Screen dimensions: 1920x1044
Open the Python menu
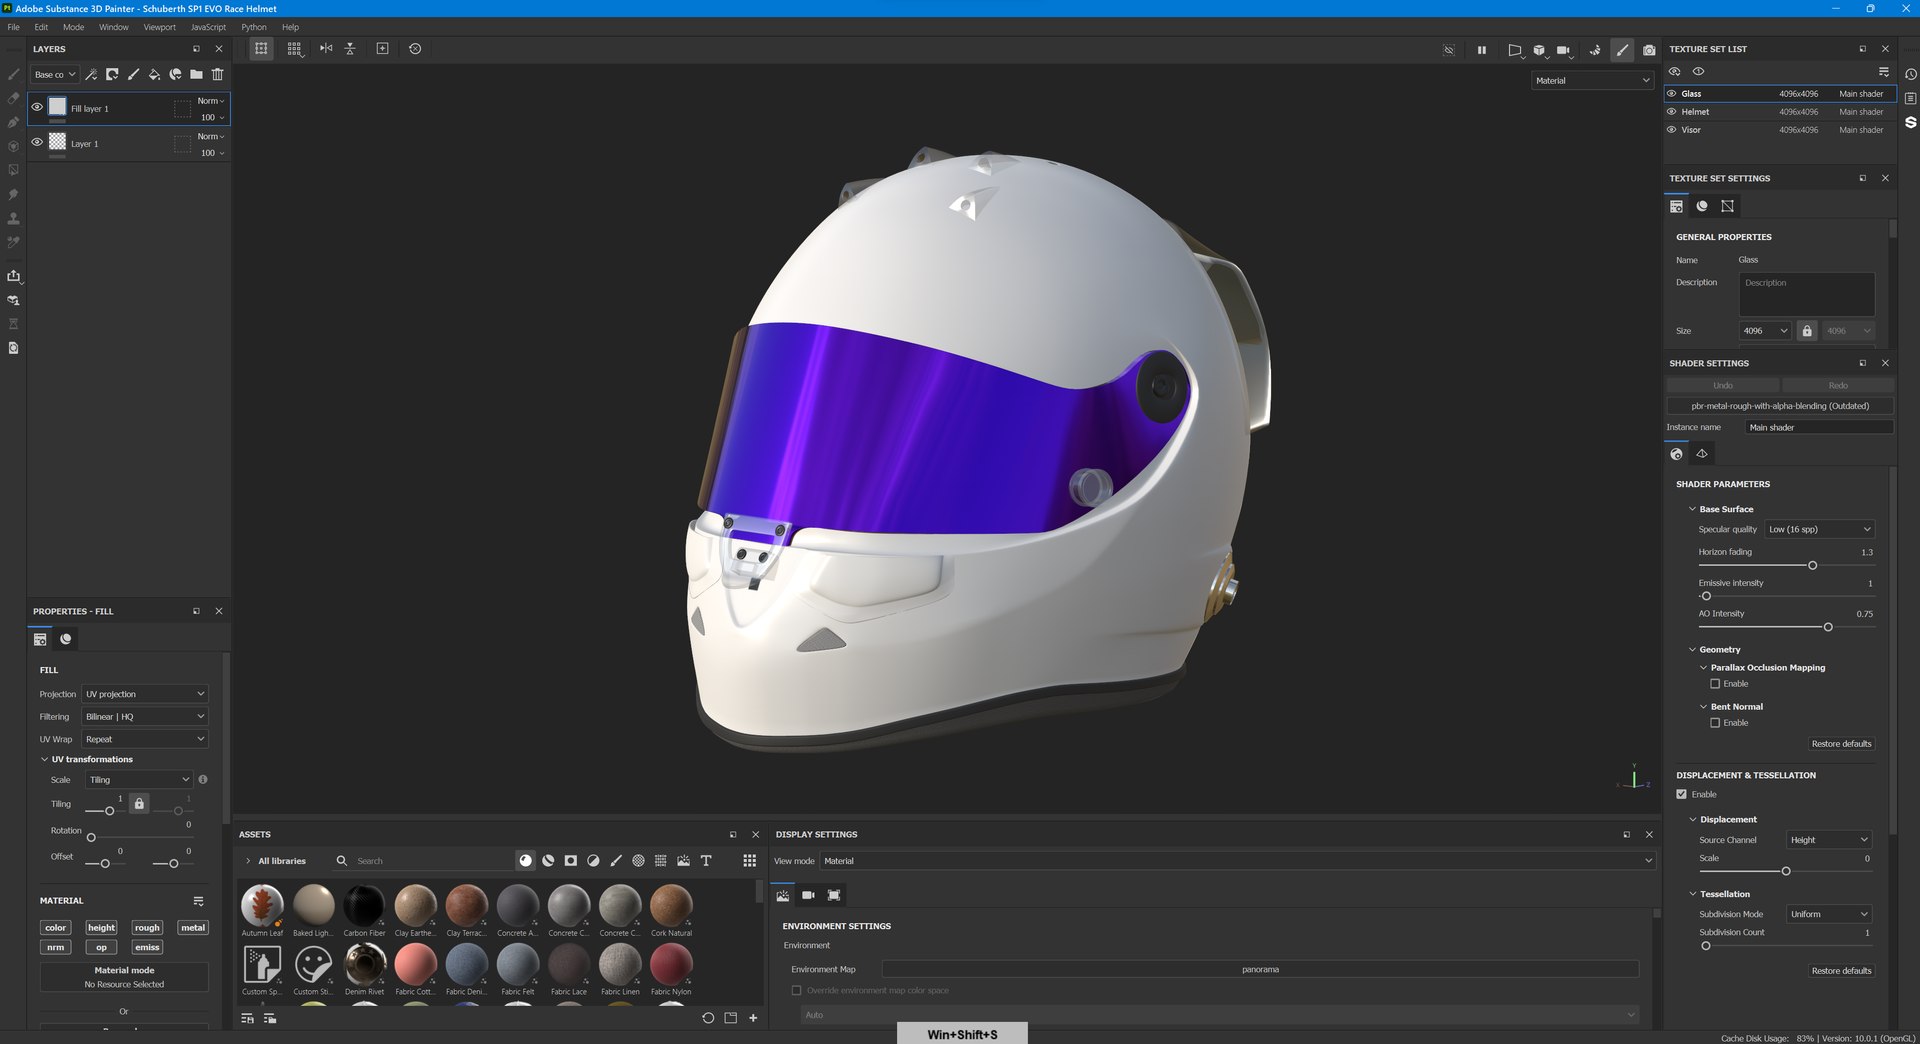point(254,27)
